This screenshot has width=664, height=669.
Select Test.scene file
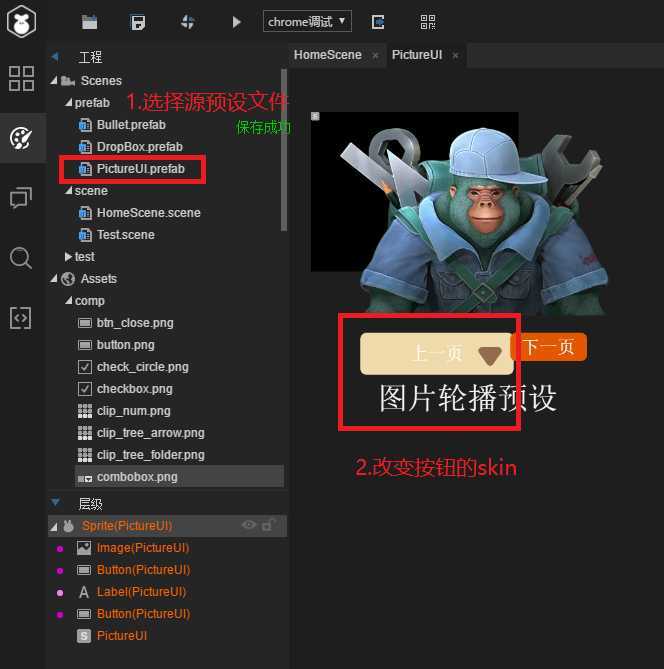click(x=125, y=235)
